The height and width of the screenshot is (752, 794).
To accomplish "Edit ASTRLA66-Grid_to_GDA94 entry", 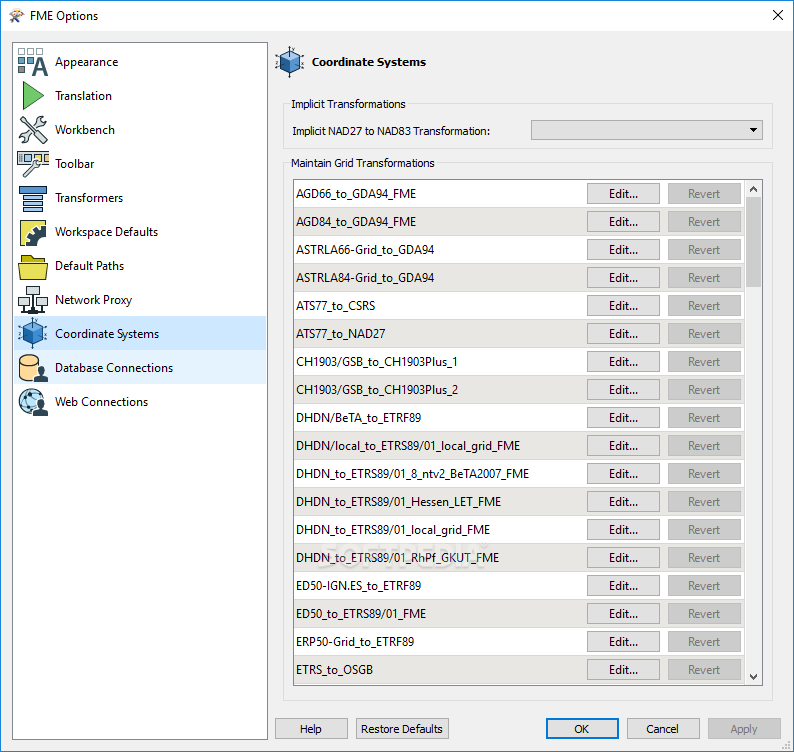I will pyautogui.click(x=623, y=250).
